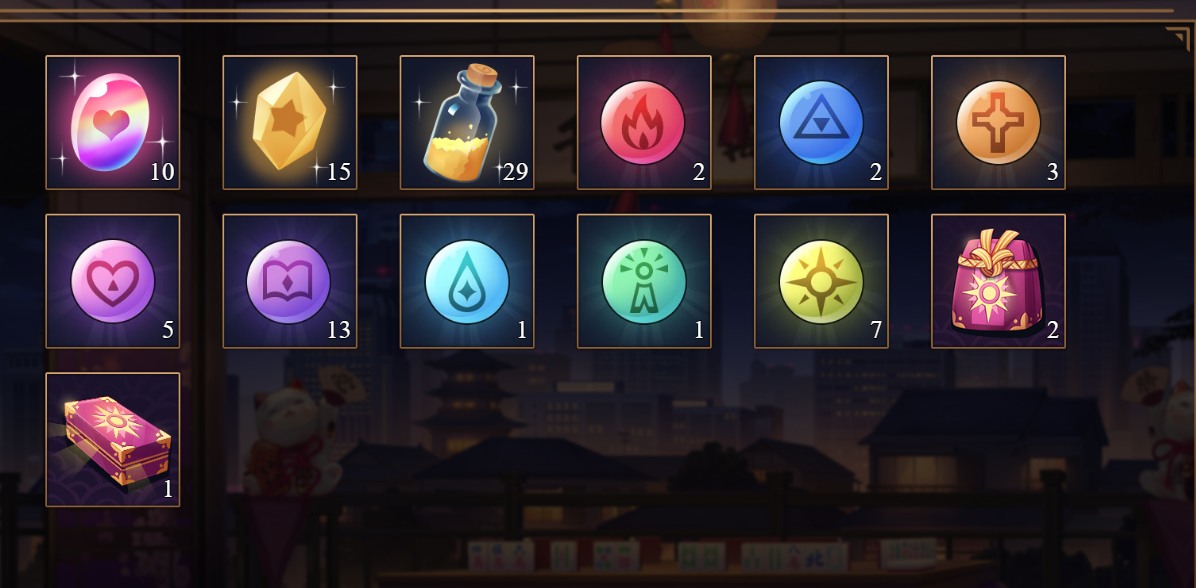The image size is (1196, 588).
Task: Select the light blue water drop orb
Action: [x=467, y=281]
